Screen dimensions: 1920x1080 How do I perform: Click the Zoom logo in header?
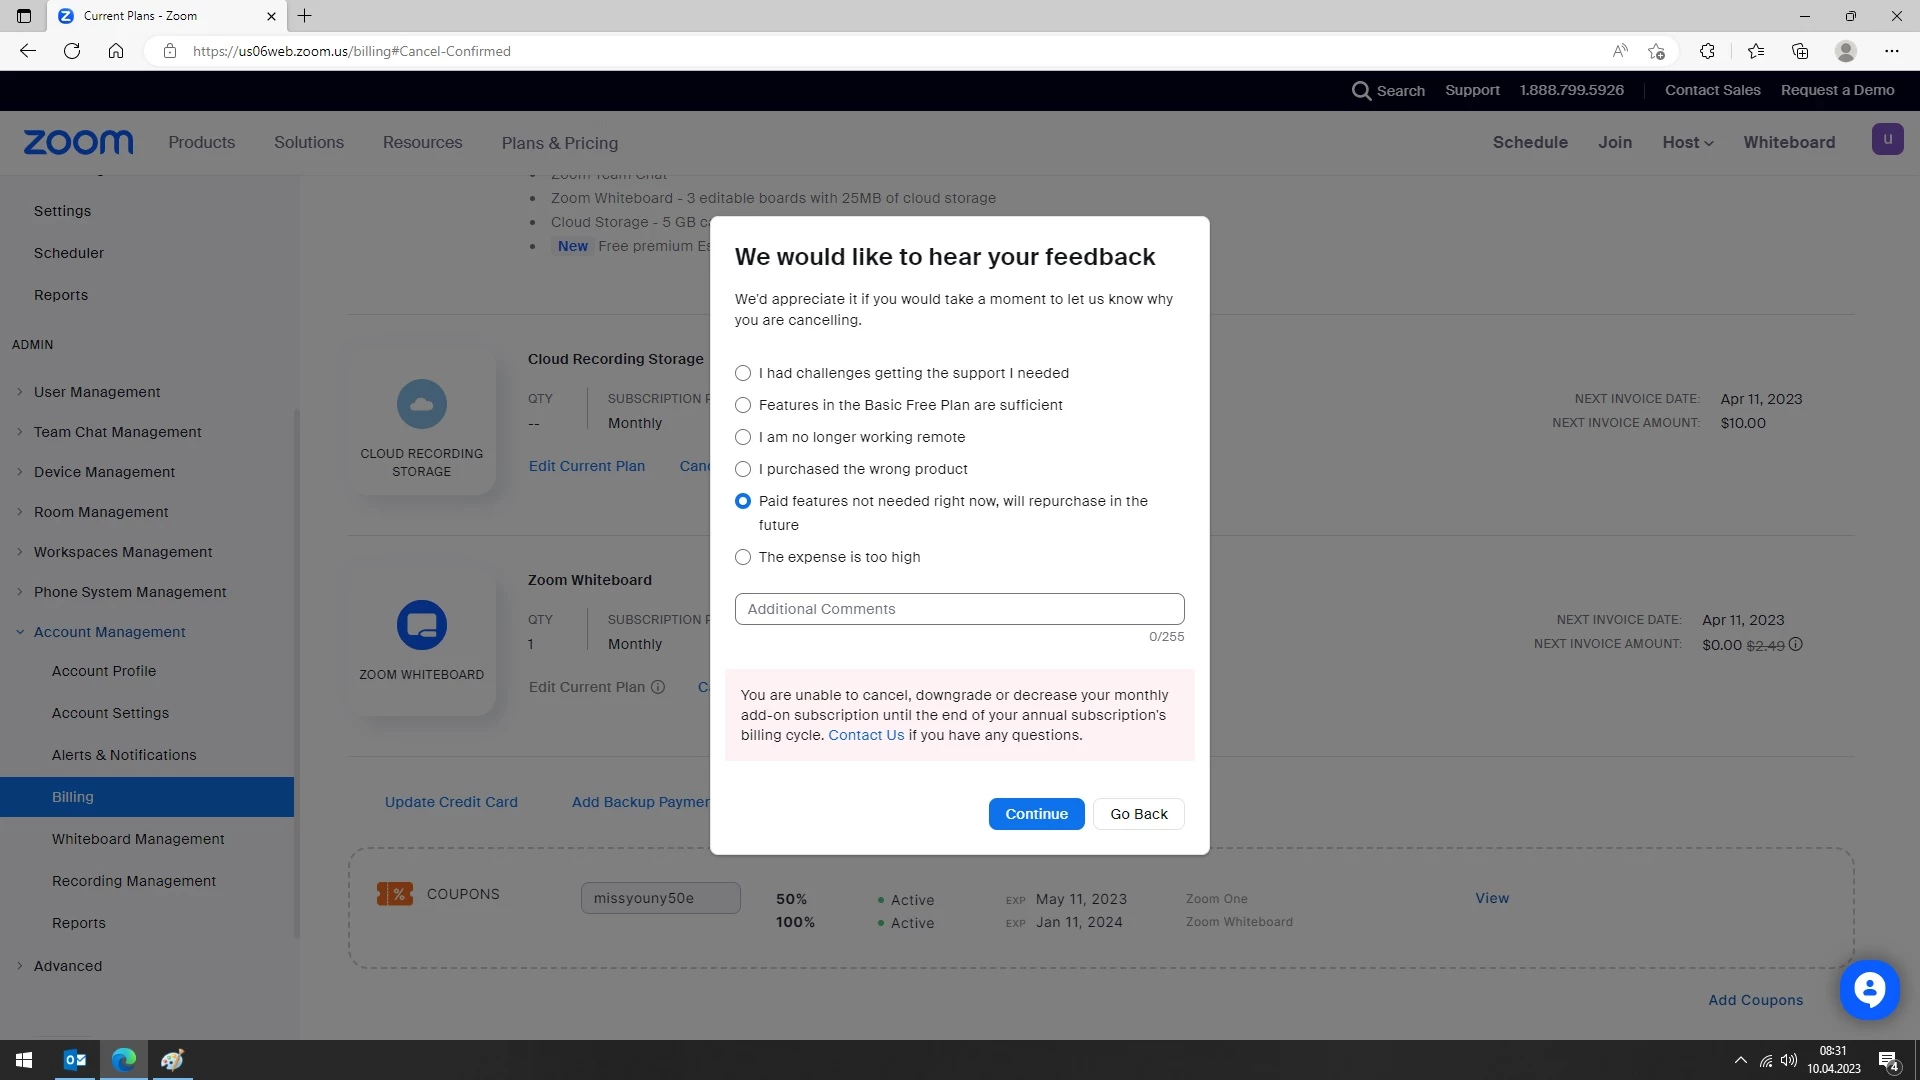[x=78, y=142]
